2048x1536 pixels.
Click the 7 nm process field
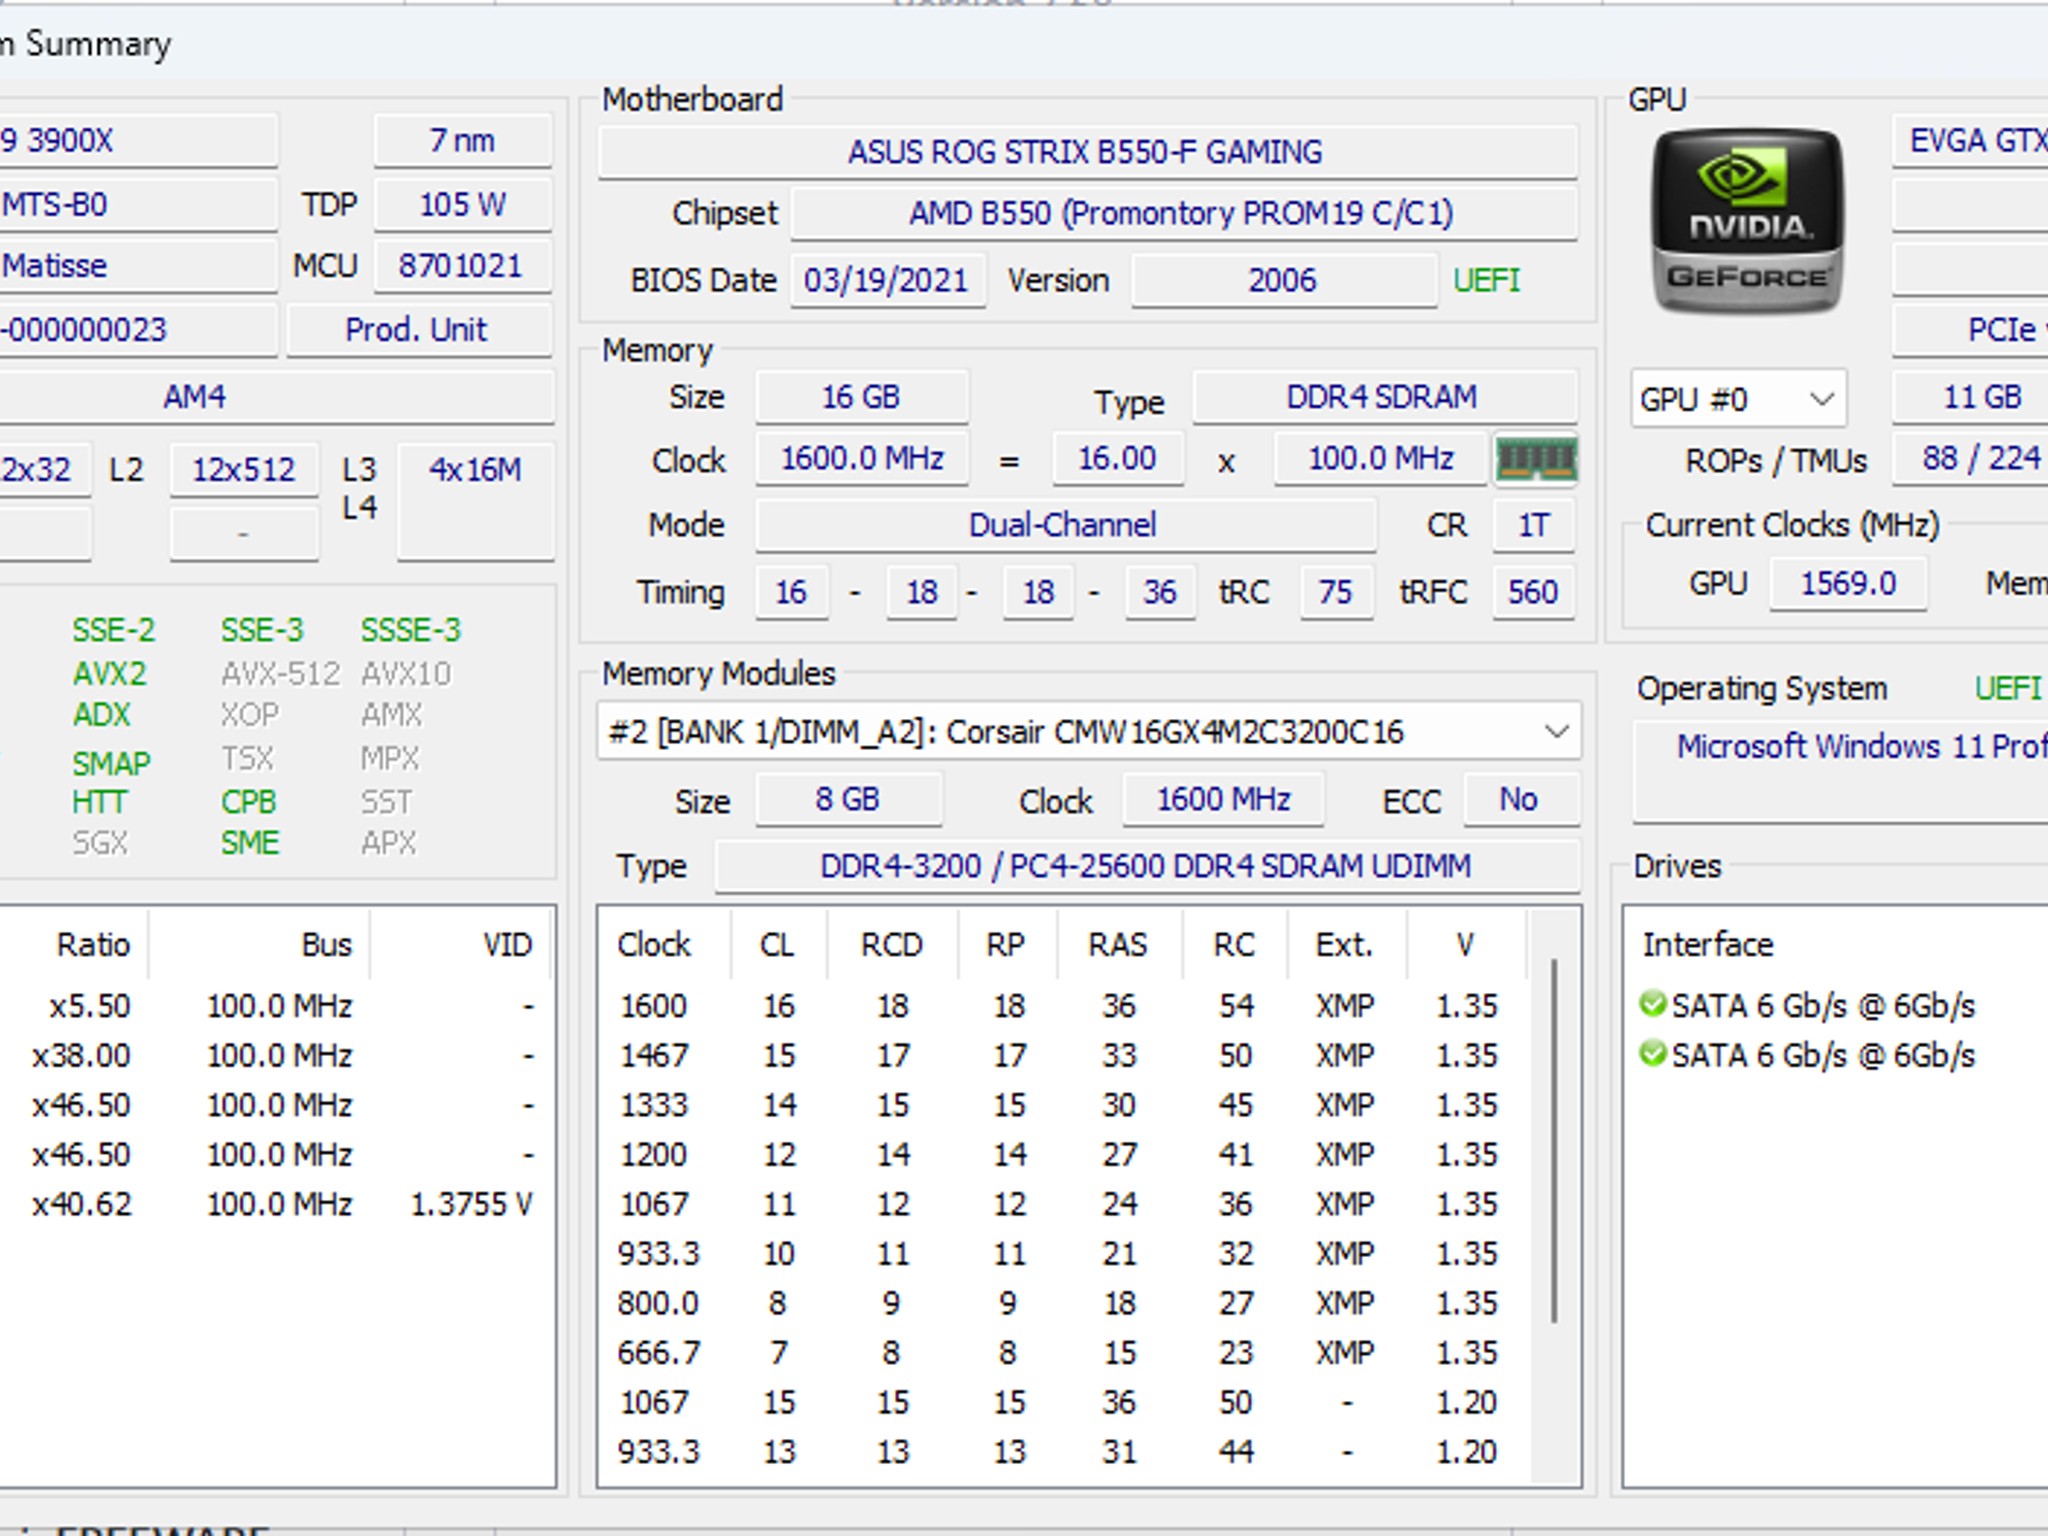463,140
